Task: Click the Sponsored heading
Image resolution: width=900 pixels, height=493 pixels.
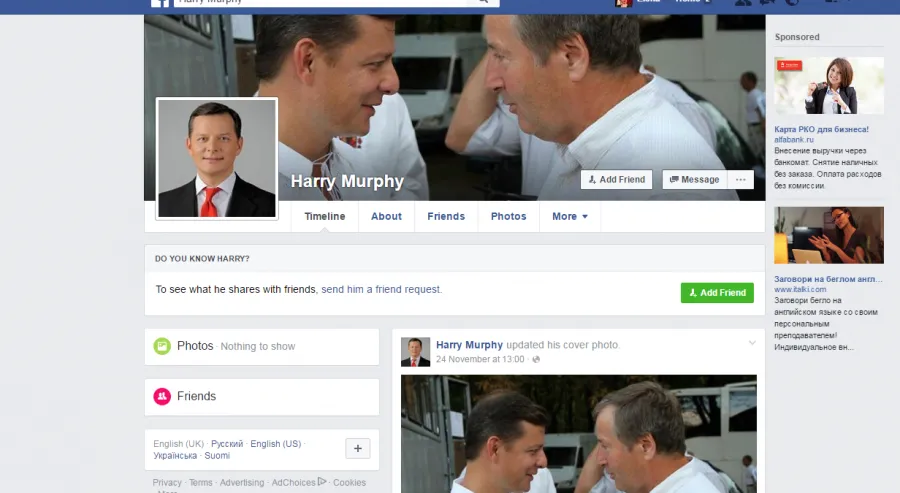Action: 797,37
